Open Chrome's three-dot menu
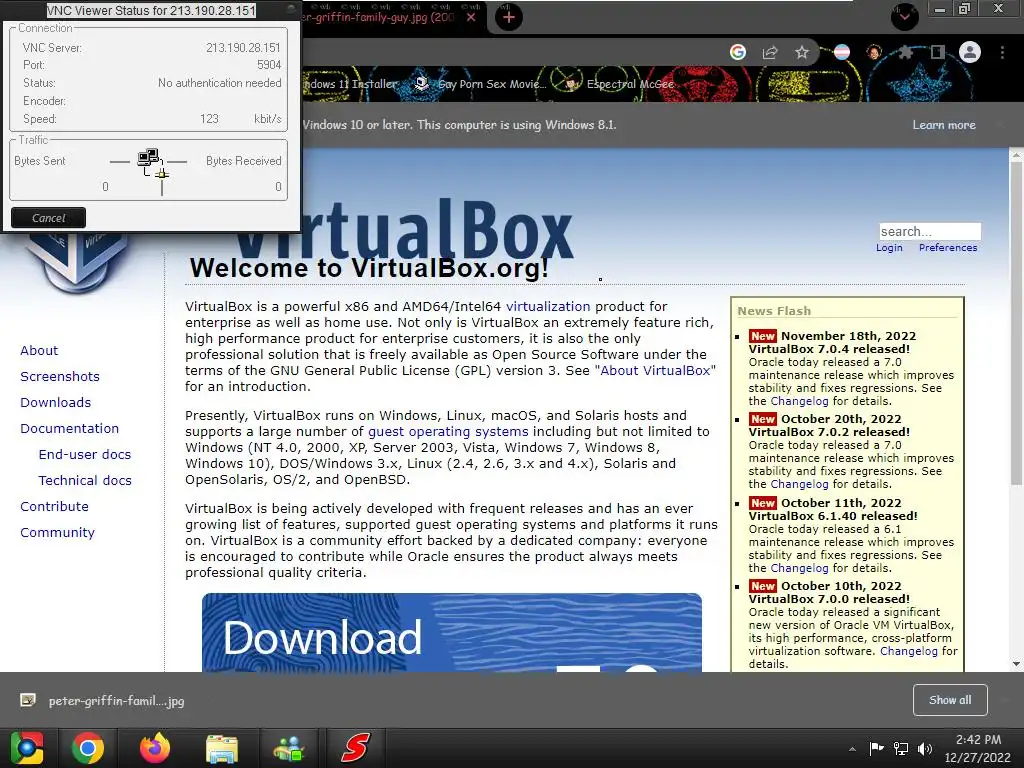 [1002, 52]
